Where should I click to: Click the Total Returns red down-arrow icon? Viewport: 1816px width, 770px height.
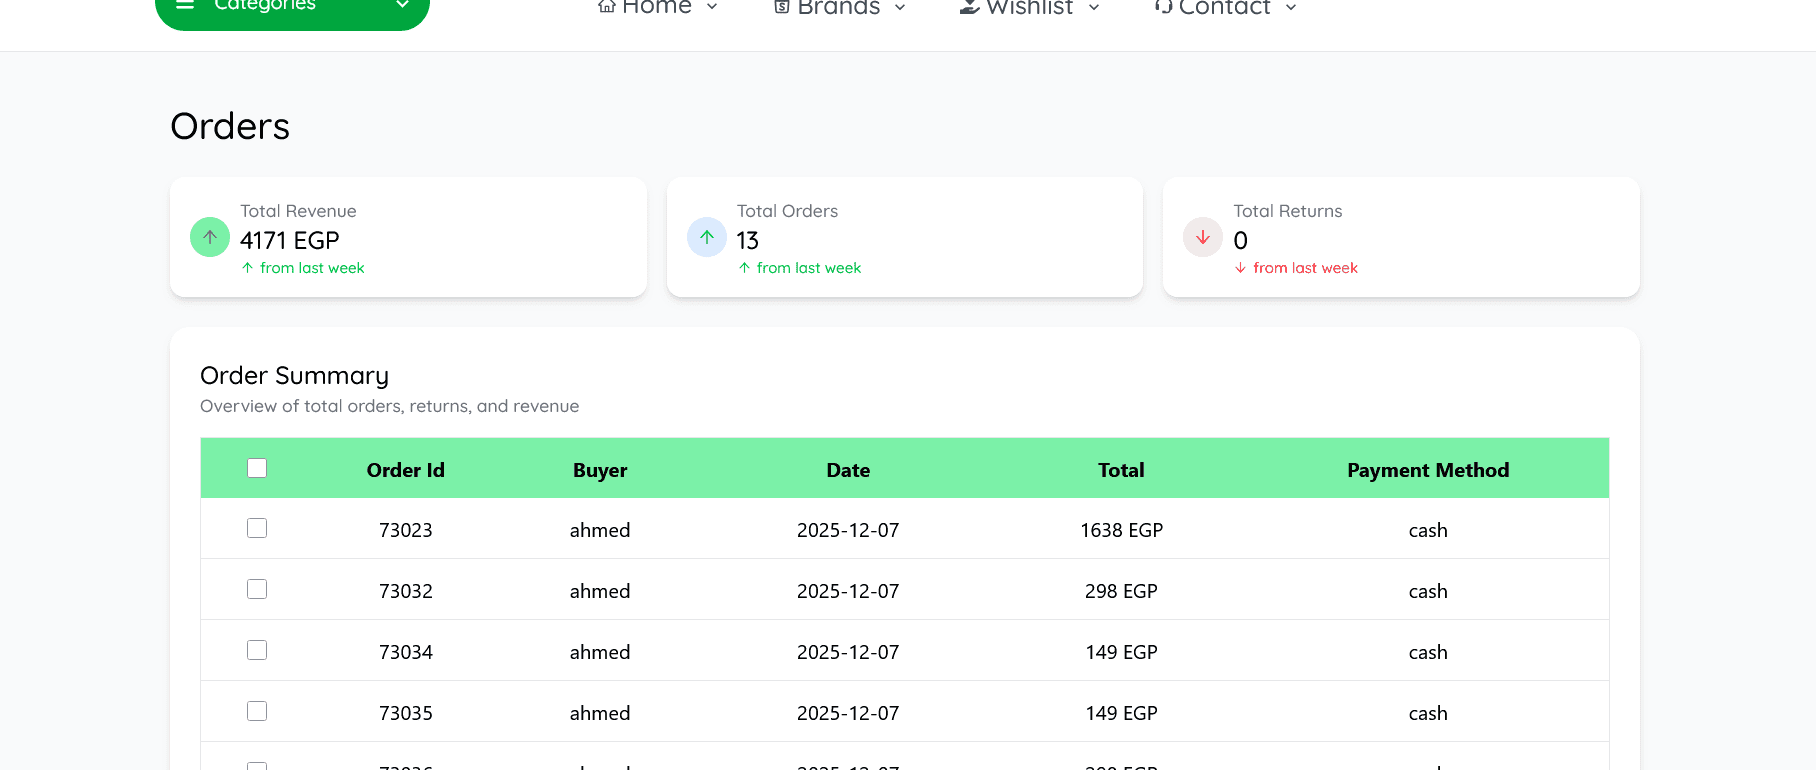[x=1203, y=237]
